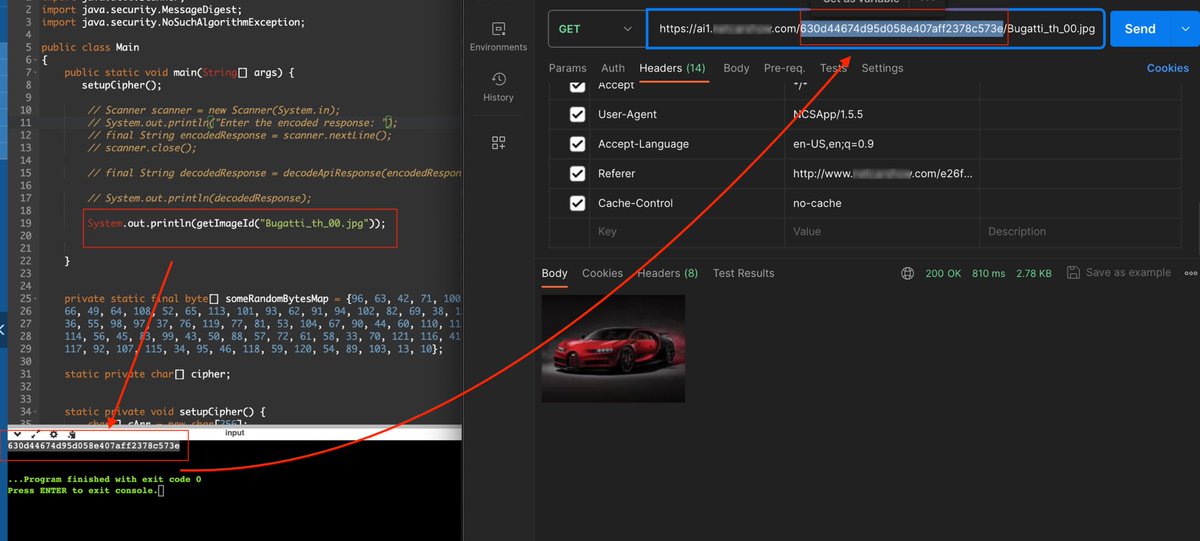This screenshot has width=1200, height=541.
Task: Click the globe network icon in response bar
Action: (x=907, y=273)
